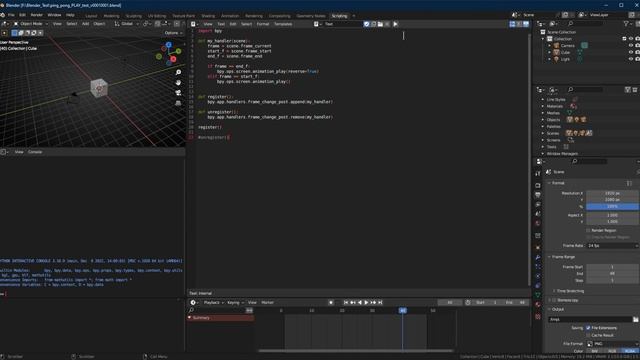Zoom the 3D viewport with magnifier icon
The height and width of the screenshot is (360, 640).
click(178, 72)
